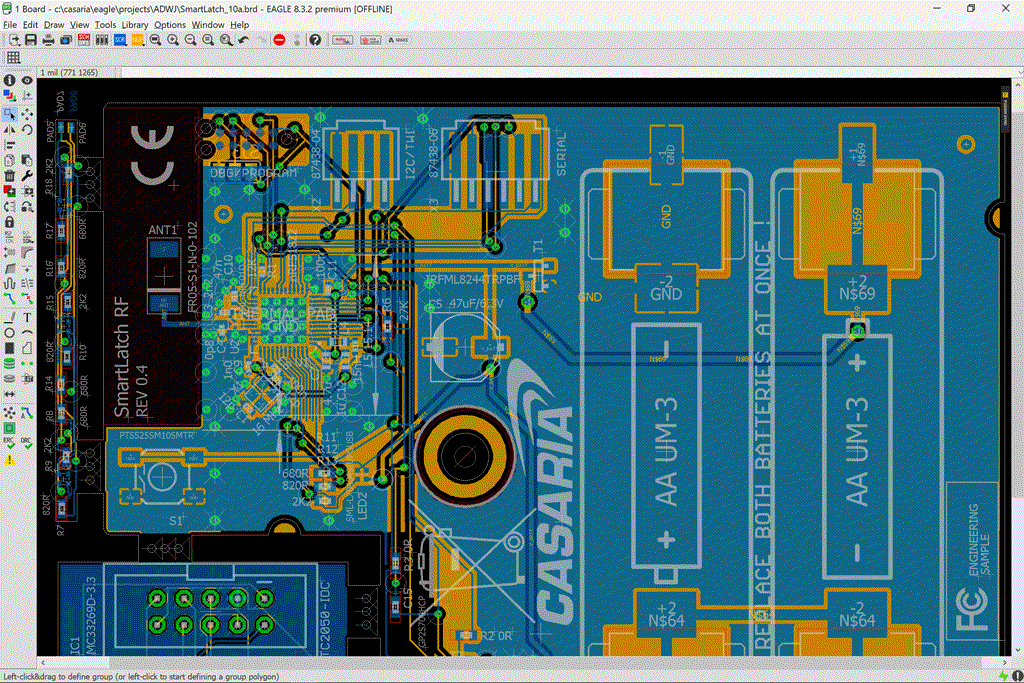This screenshot has width=1024, height=683.
Task: Activate the Delete trash can tool
Action: click(x=9, y=176)
